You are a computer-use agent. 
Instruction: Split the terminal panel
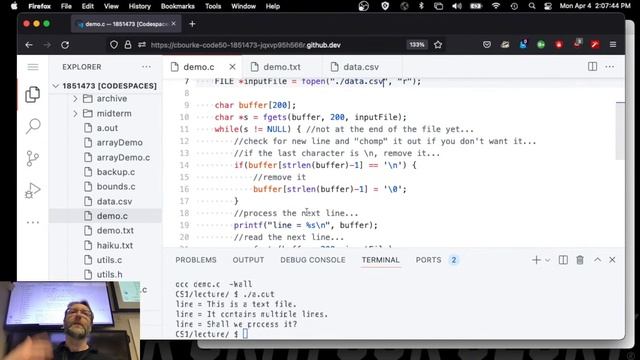tap(563, 260)
